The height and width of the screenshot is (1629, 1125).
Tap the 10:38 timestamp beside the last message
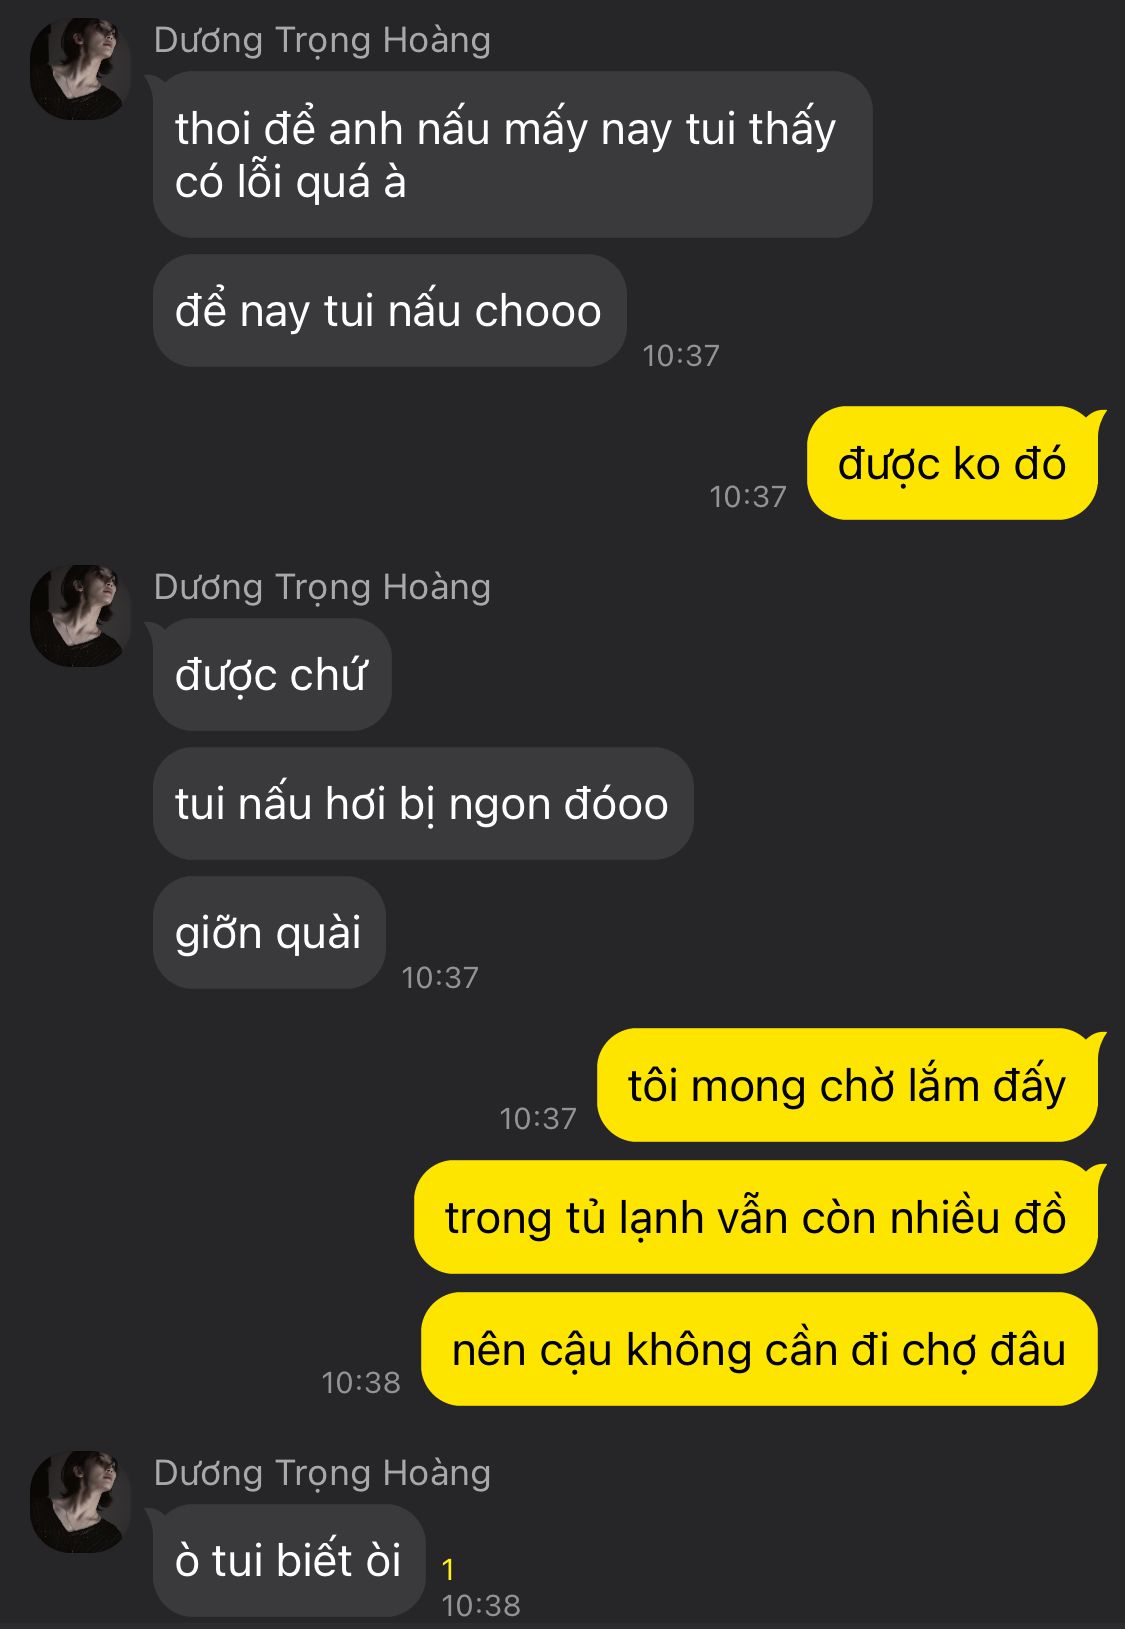tap(481, 1605)
